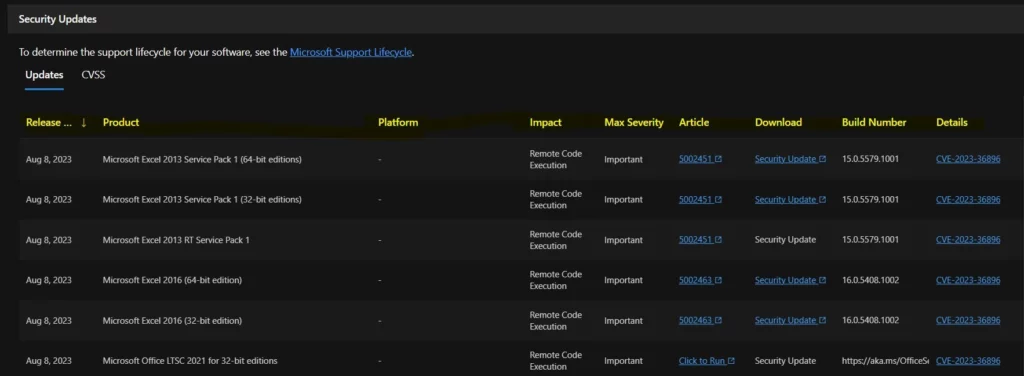Select "Microsoft Excel 2016 (64-bit edition)" product cell
1024x376 pixels.
172,280
